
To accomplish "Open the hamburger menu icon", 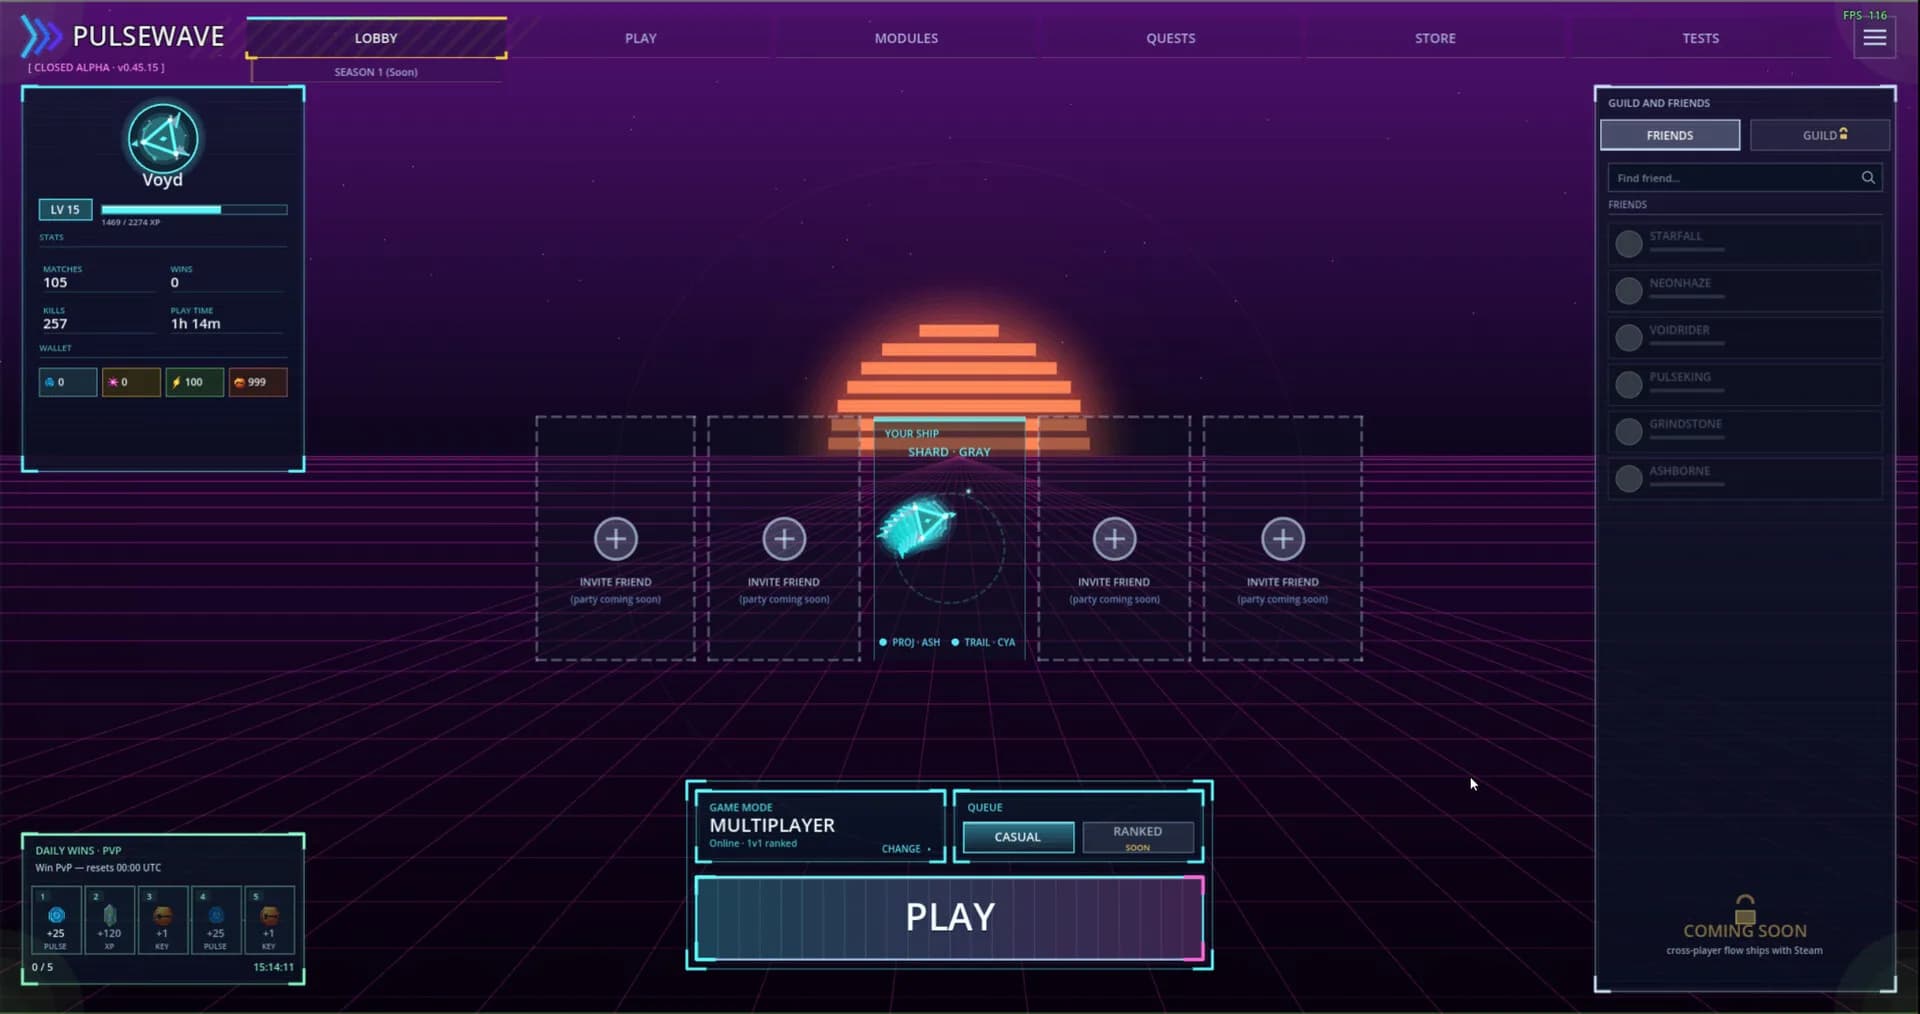I will 1875,38.
